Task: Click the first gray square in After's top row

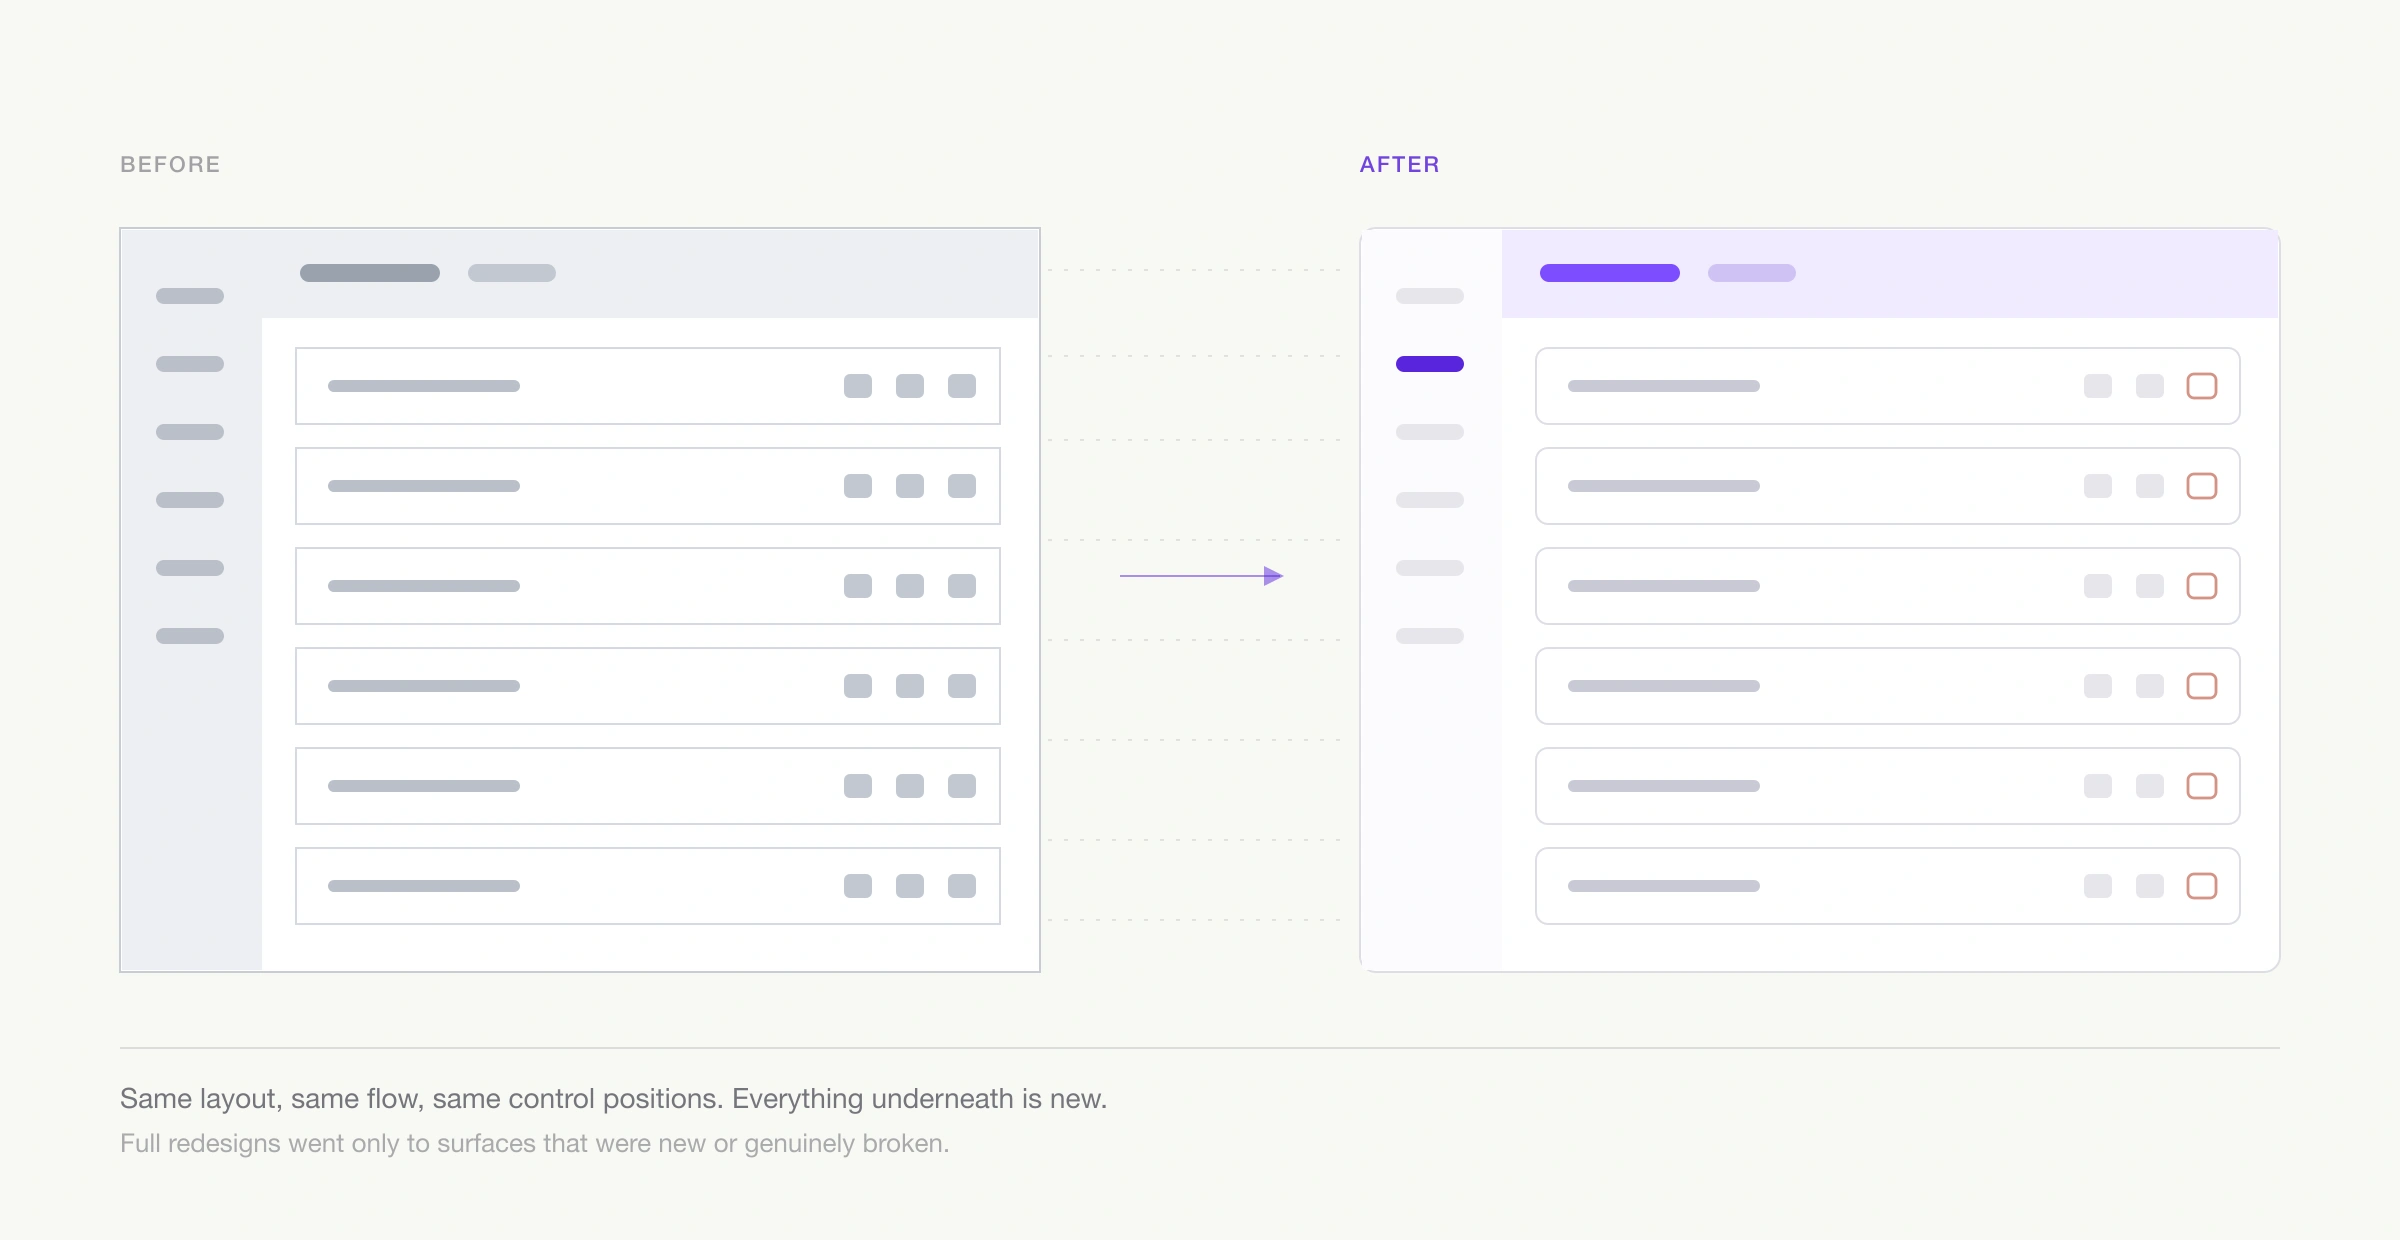Action: (x=2098, y=386)
